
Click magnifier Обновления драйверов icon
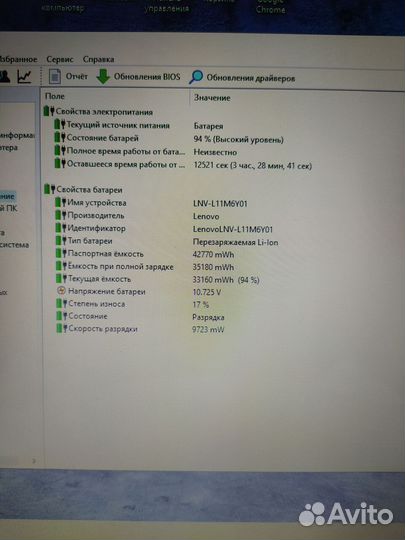tap(196, 77)
